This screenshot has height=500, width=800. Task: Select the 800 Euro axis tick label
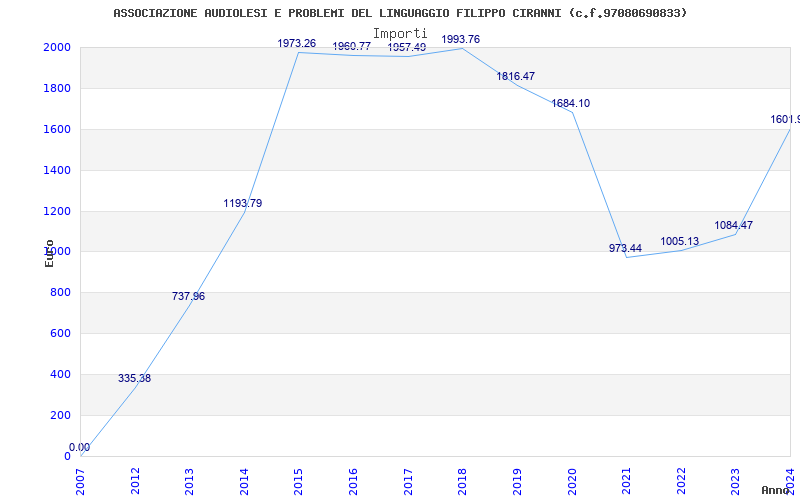pyautogui.click(x=60, y=292)
